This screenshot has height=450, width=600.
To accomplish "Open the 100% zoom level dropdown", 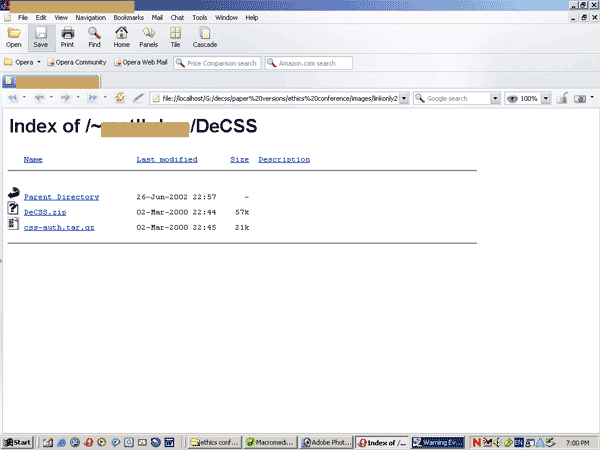I will [546, 99].
